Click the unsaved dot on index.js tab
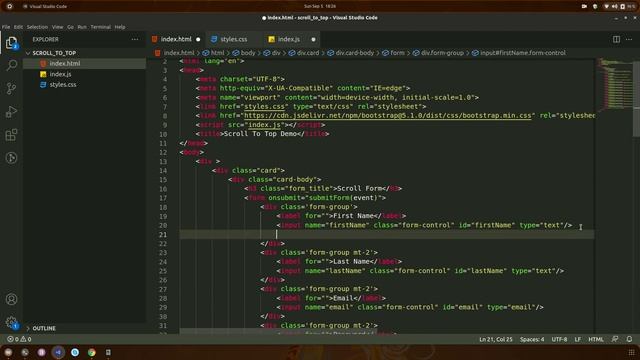The width and height of the screenshot is (640, 360). click(313, 40)
